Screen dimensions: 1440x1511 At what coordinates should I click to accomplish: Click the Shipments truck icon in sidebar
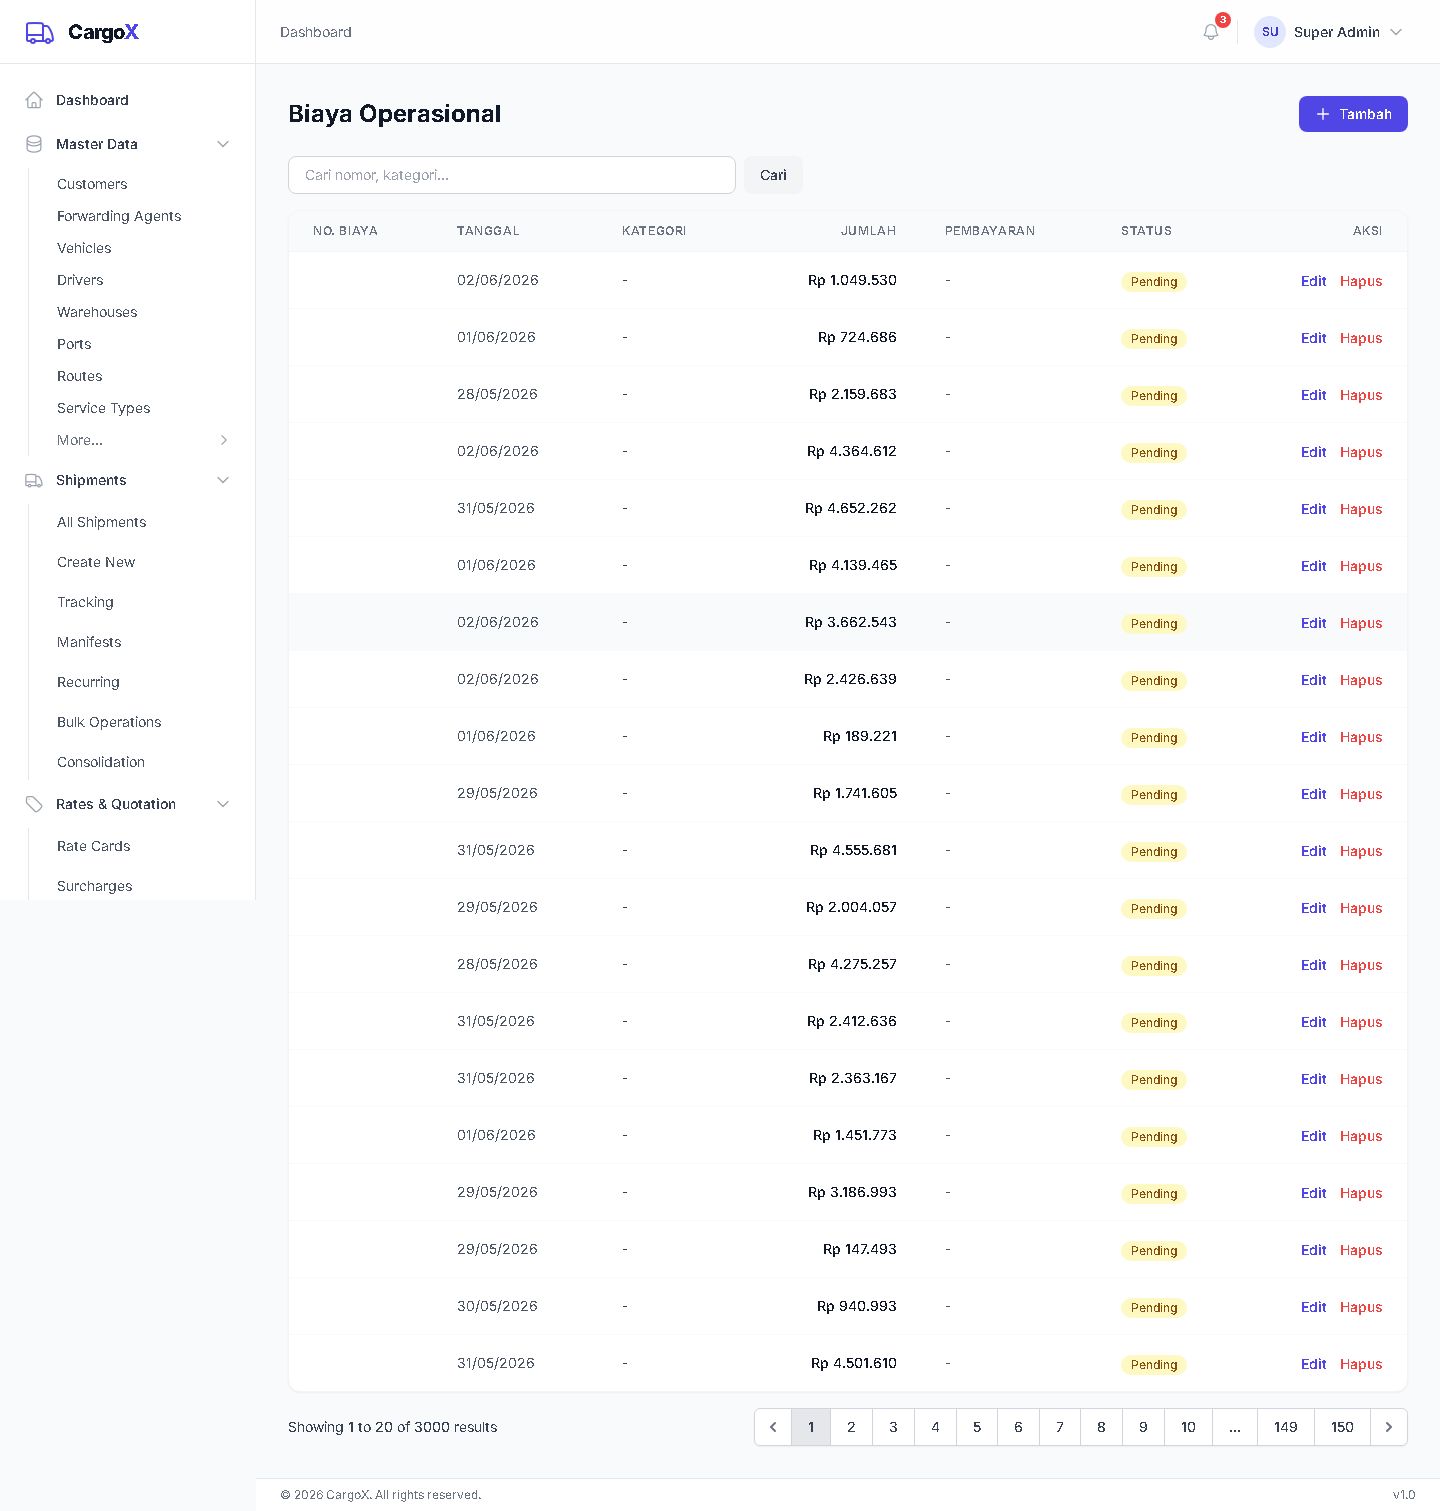(x=34, y=480)
